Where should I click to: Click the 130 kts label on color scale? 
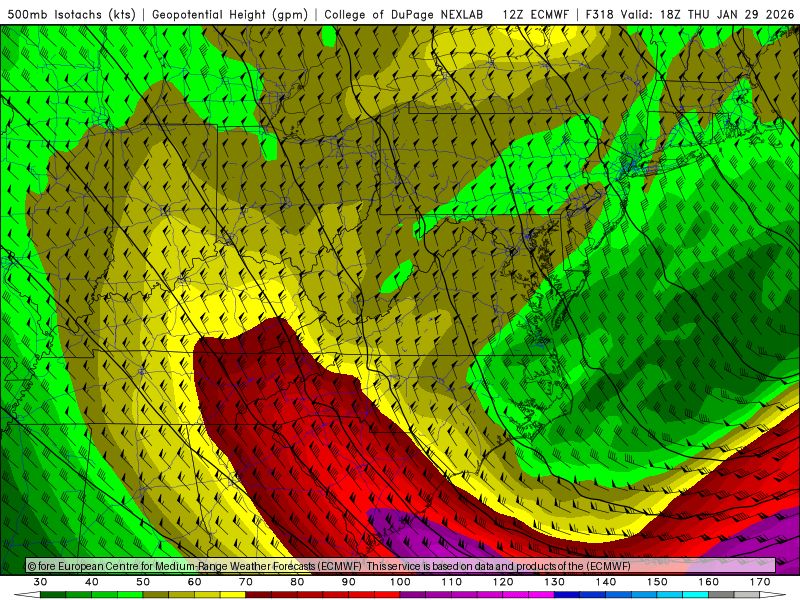click(x=554, y=582)
